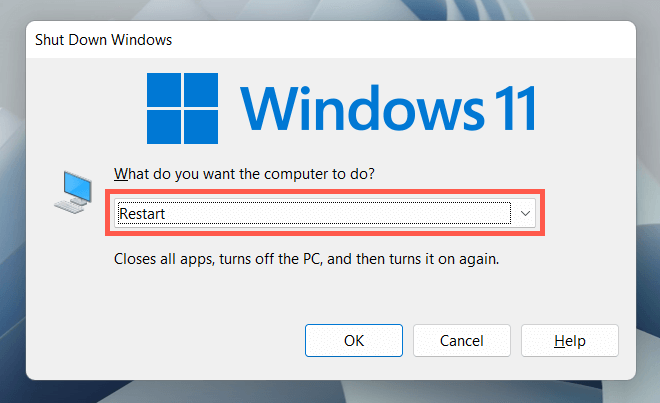Select the Restart combo box field
660x403 pixels.
click(x=310, y=212)
